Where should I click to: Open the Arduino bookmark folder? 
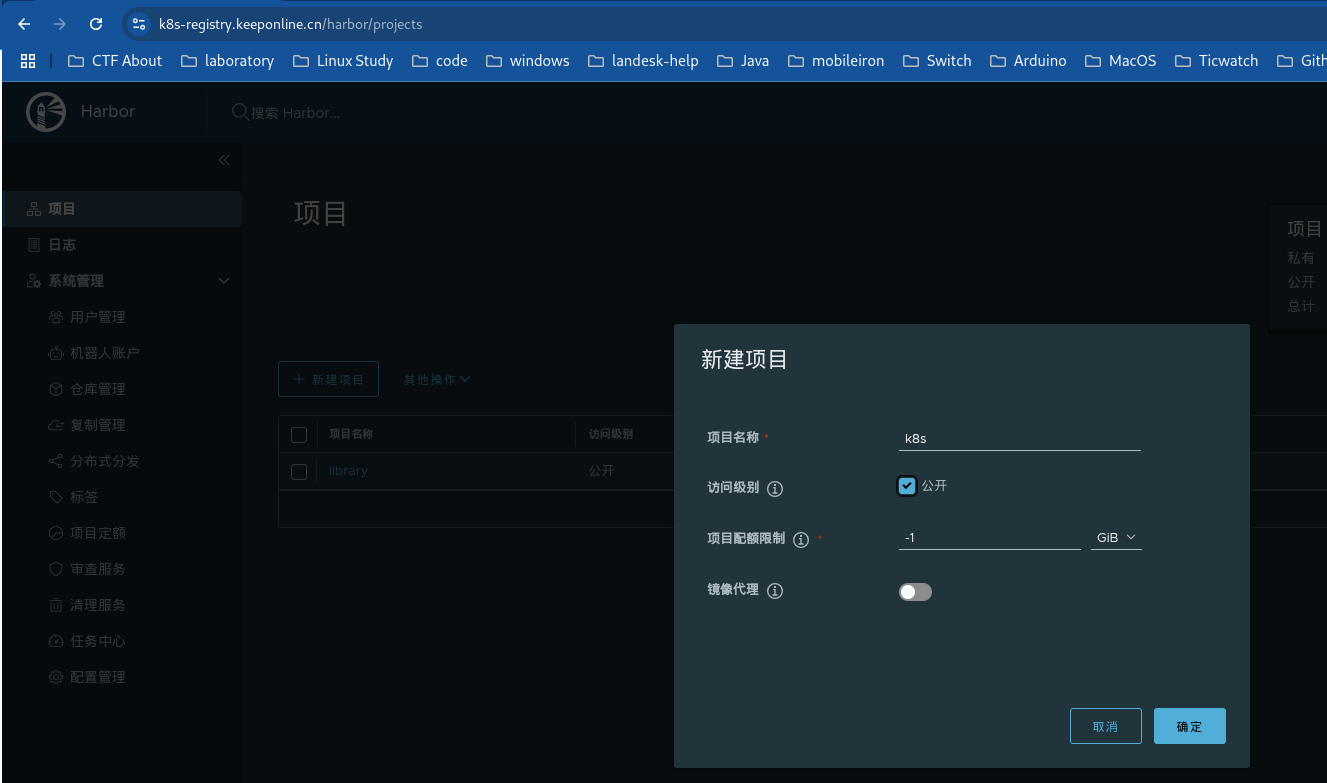click(1028, 60)
